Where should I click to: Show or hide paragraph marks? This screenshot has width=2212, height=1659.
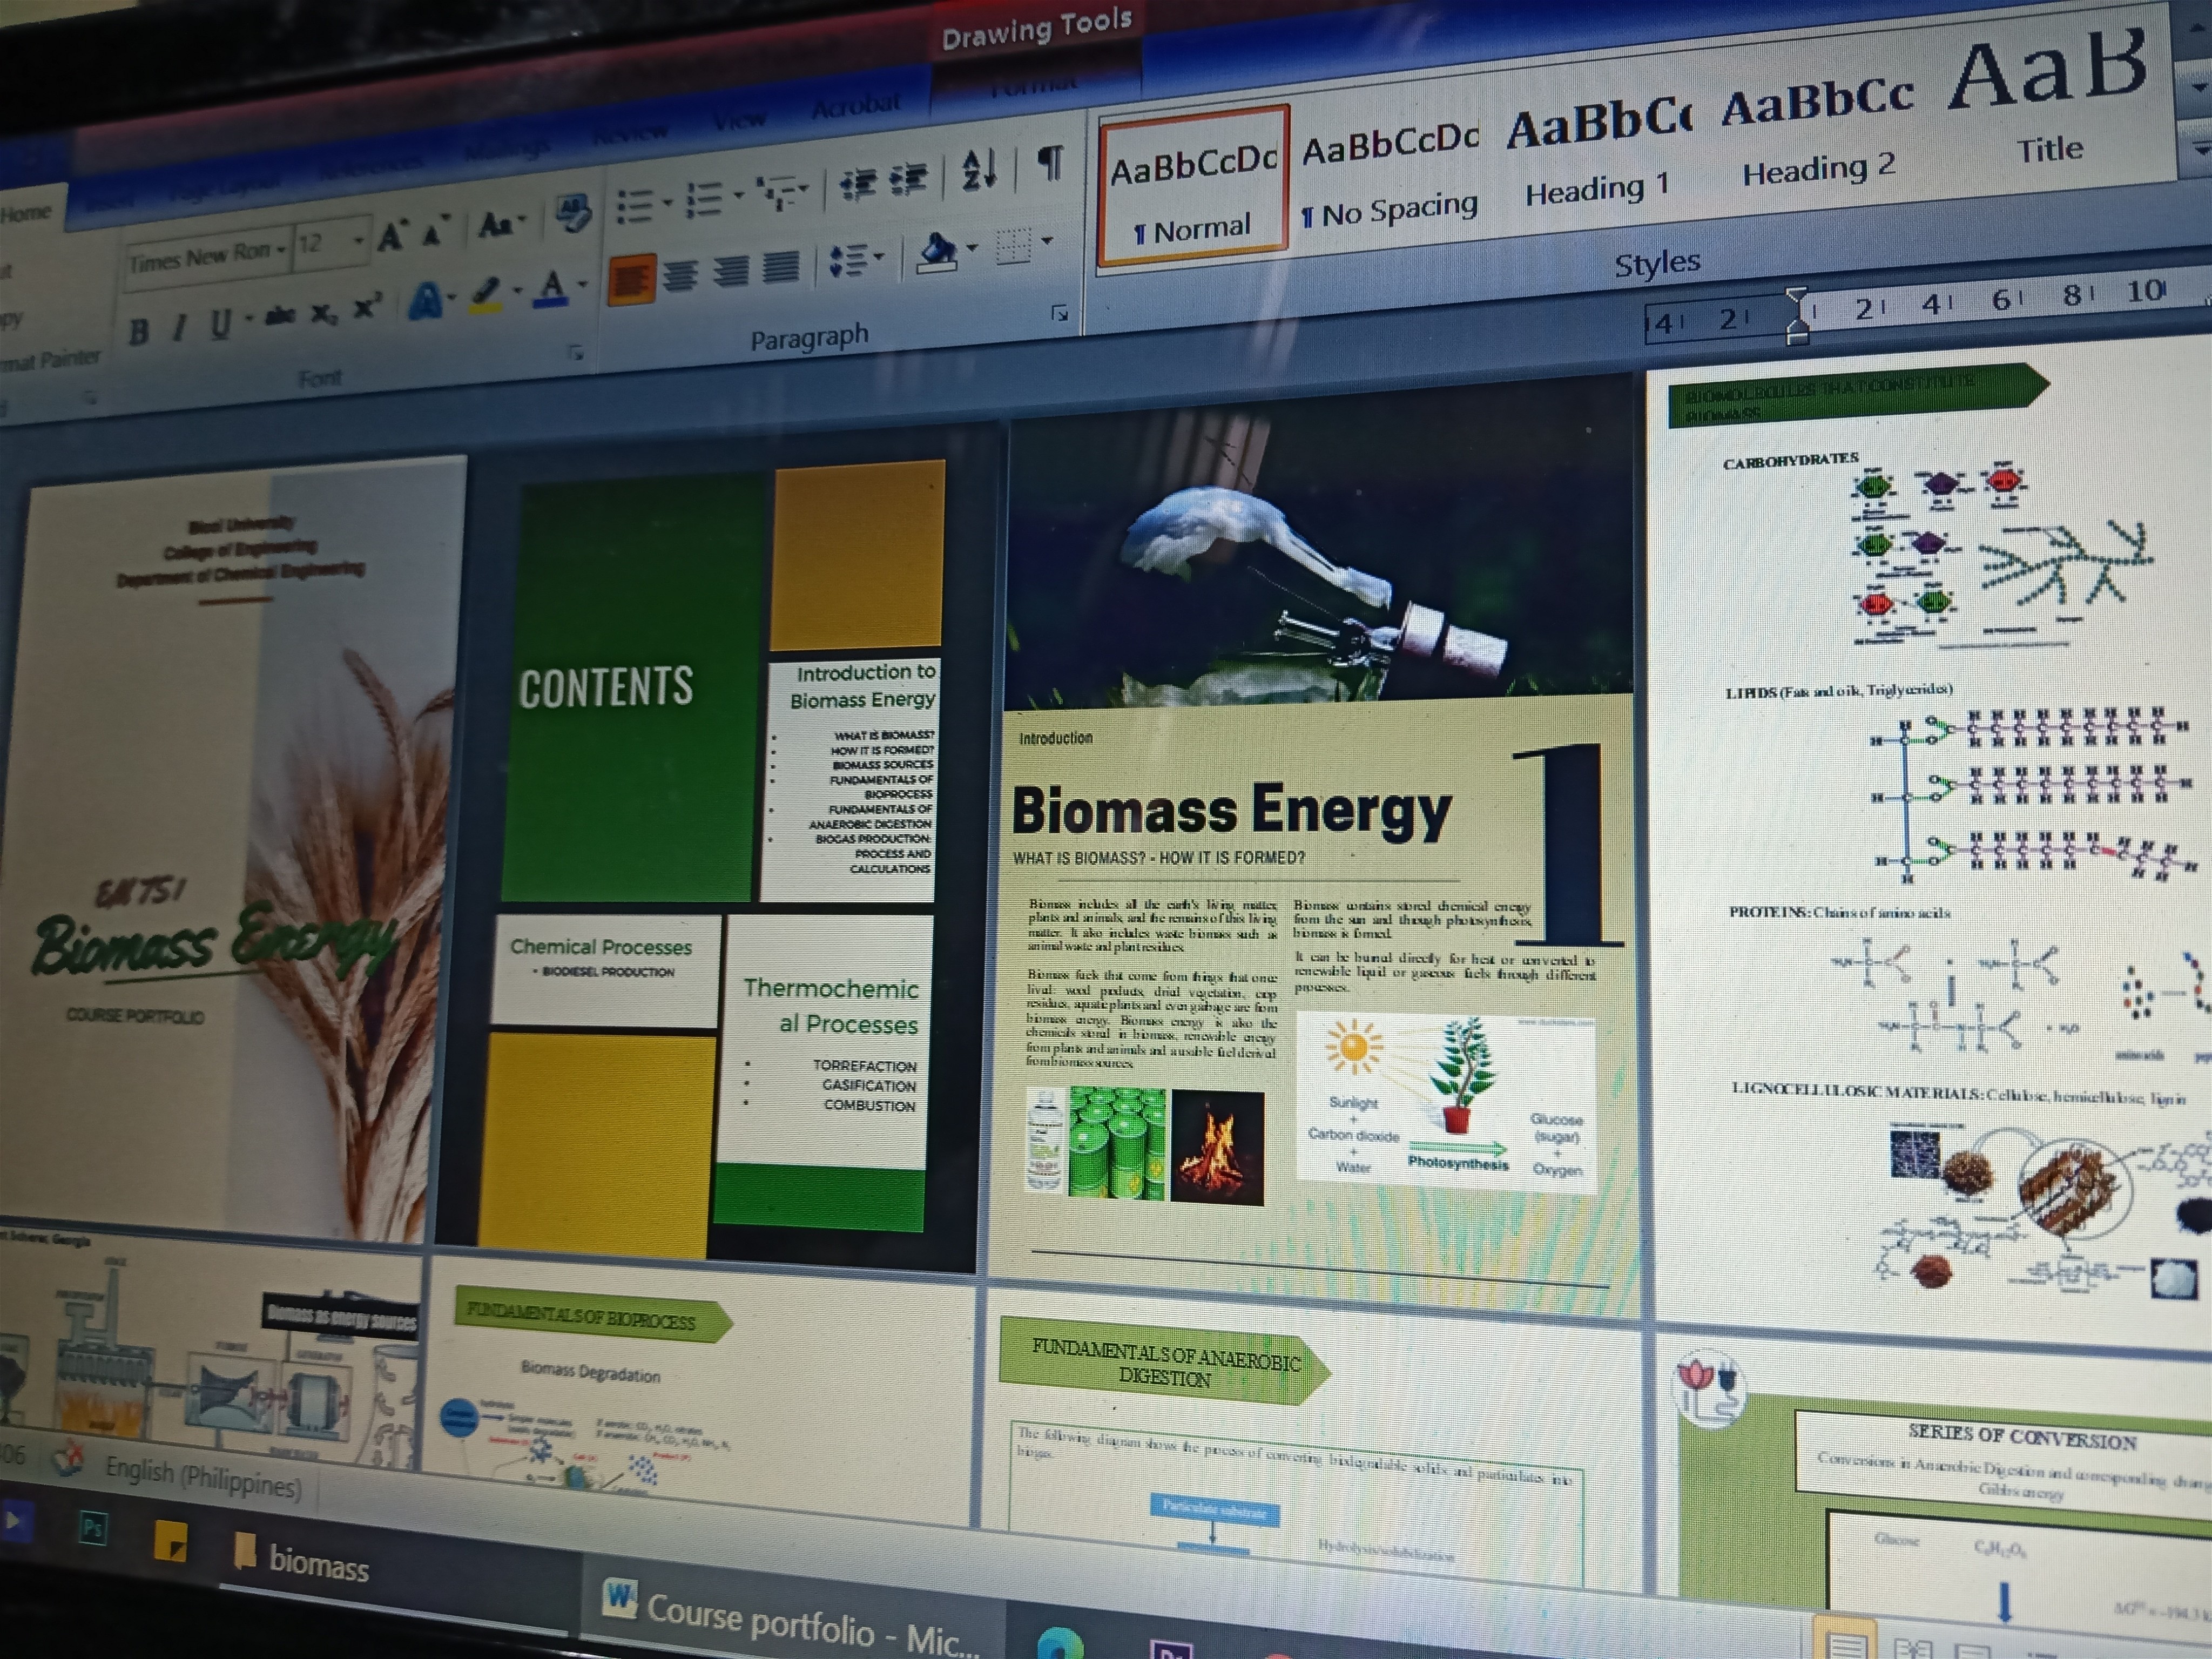click(1050, 162)
